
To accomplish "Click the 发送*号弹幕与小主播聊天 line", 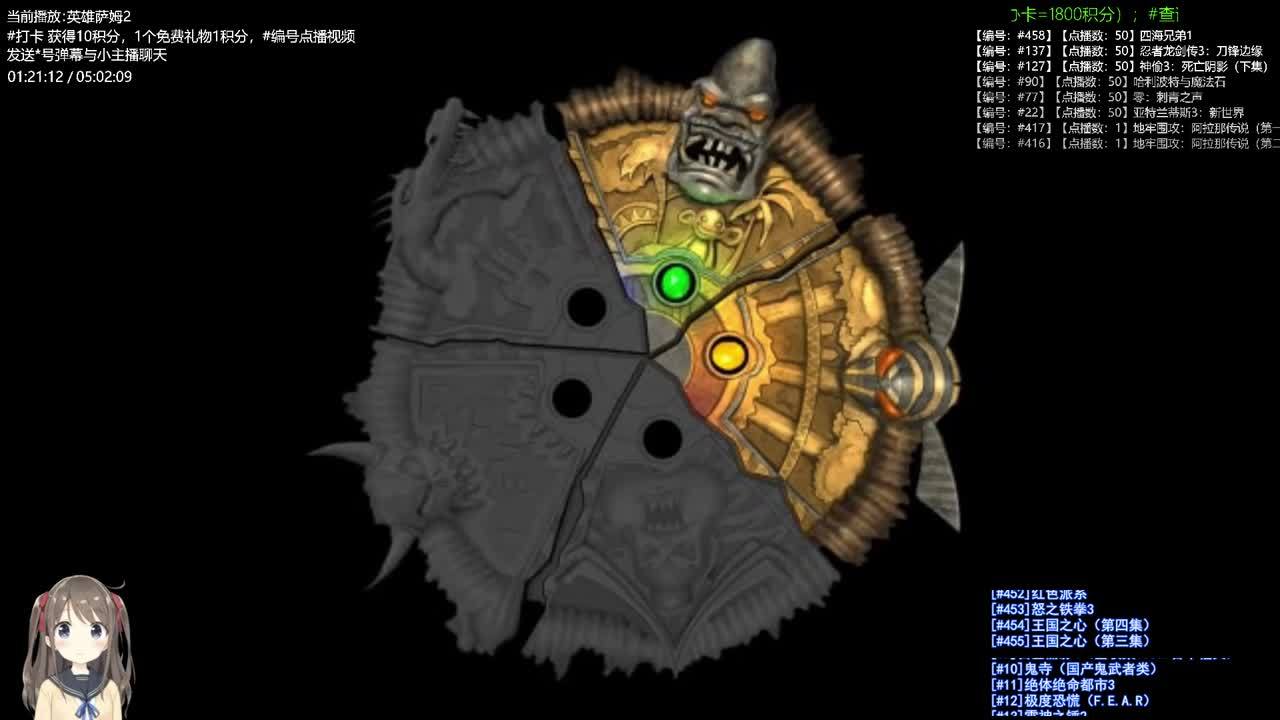I will point(87,56).
